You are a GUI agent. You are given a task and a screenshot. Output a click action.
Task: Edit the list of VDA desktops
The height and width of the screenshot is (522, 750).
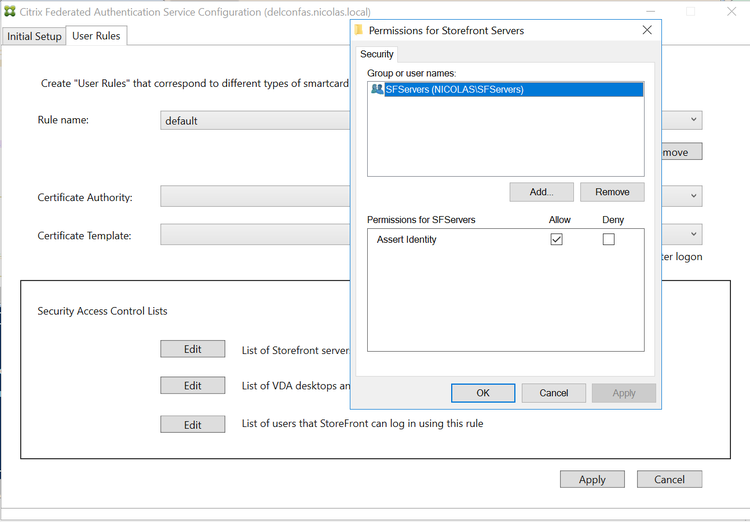coord(193,386)
